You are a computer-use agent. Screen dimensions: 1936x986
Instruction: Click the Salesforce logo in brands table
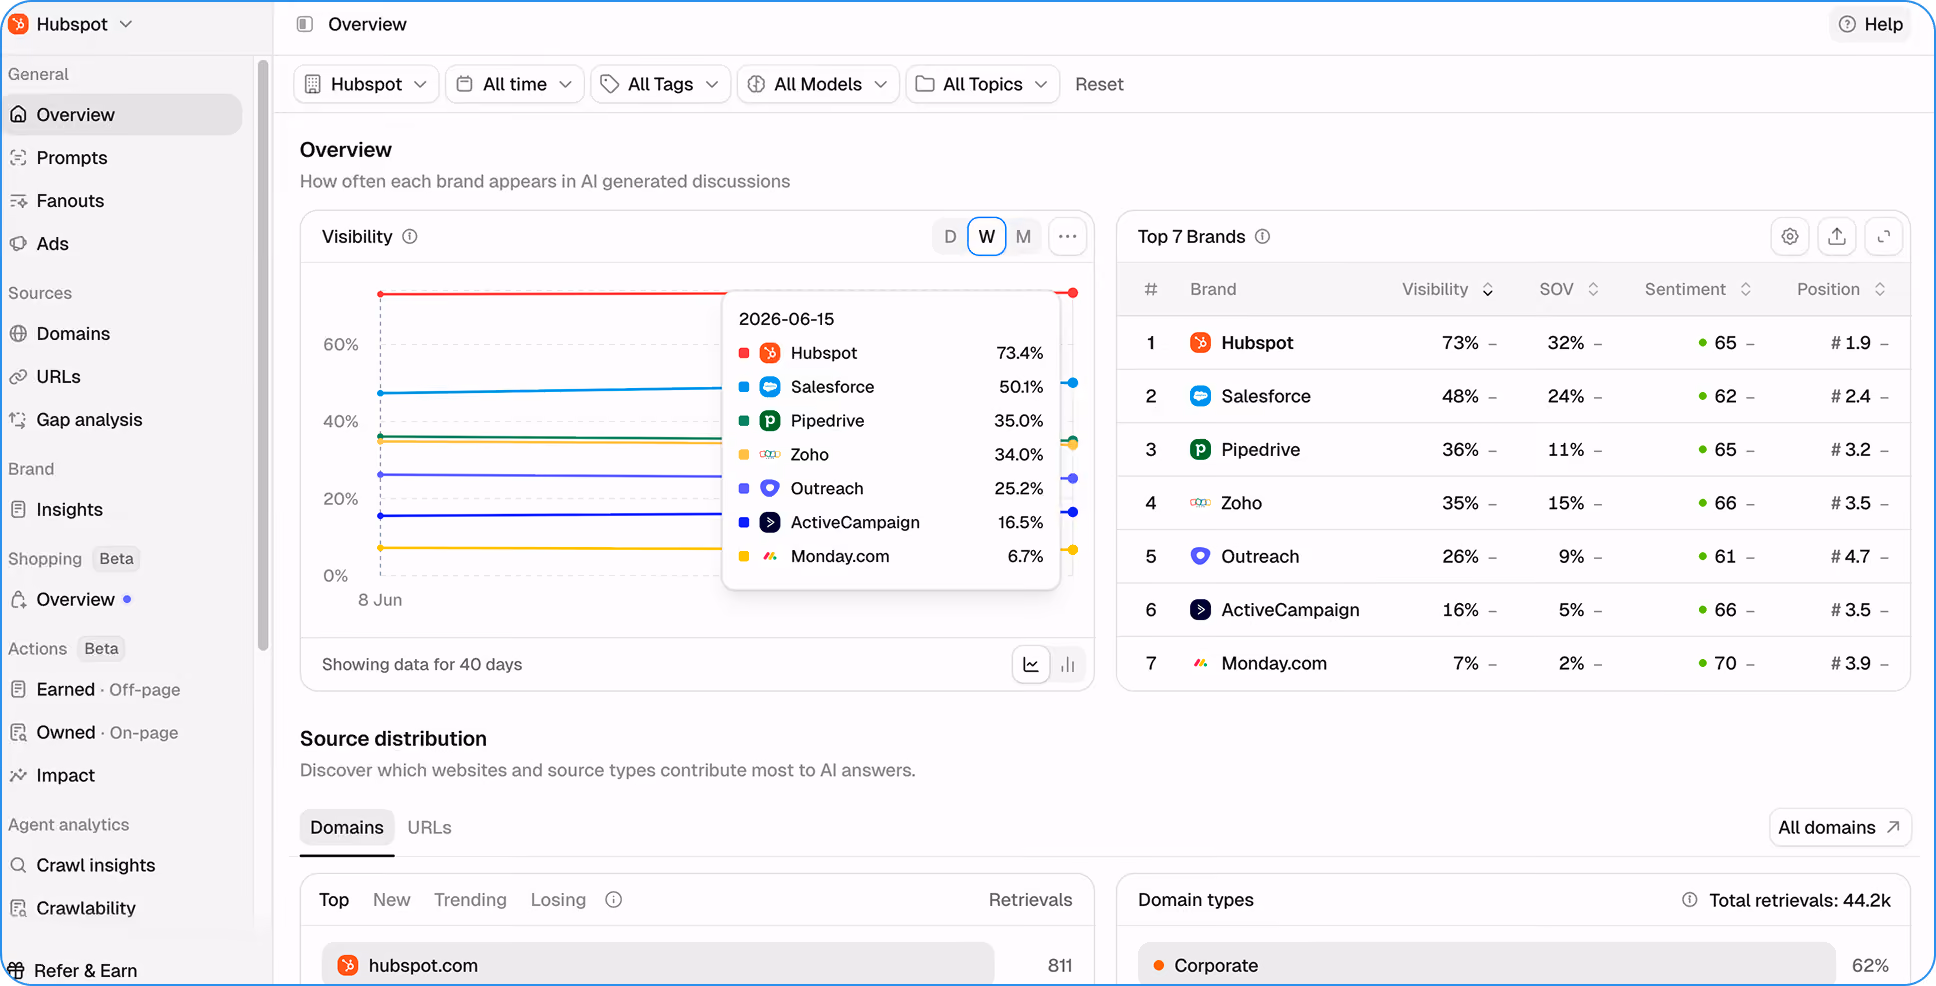pos(1200,396)
